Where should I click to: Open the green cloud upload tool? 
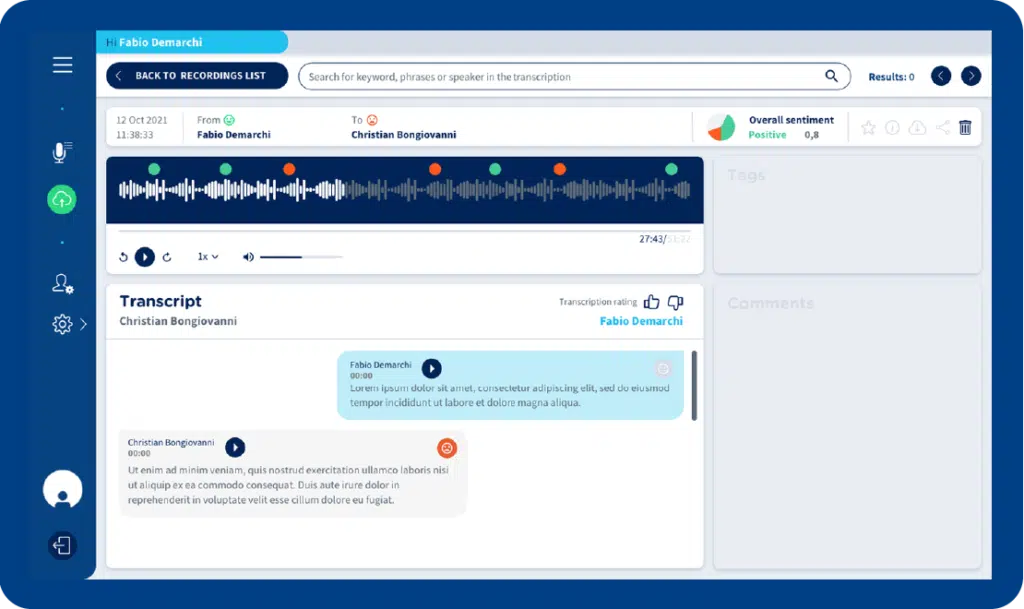(61, 199)
